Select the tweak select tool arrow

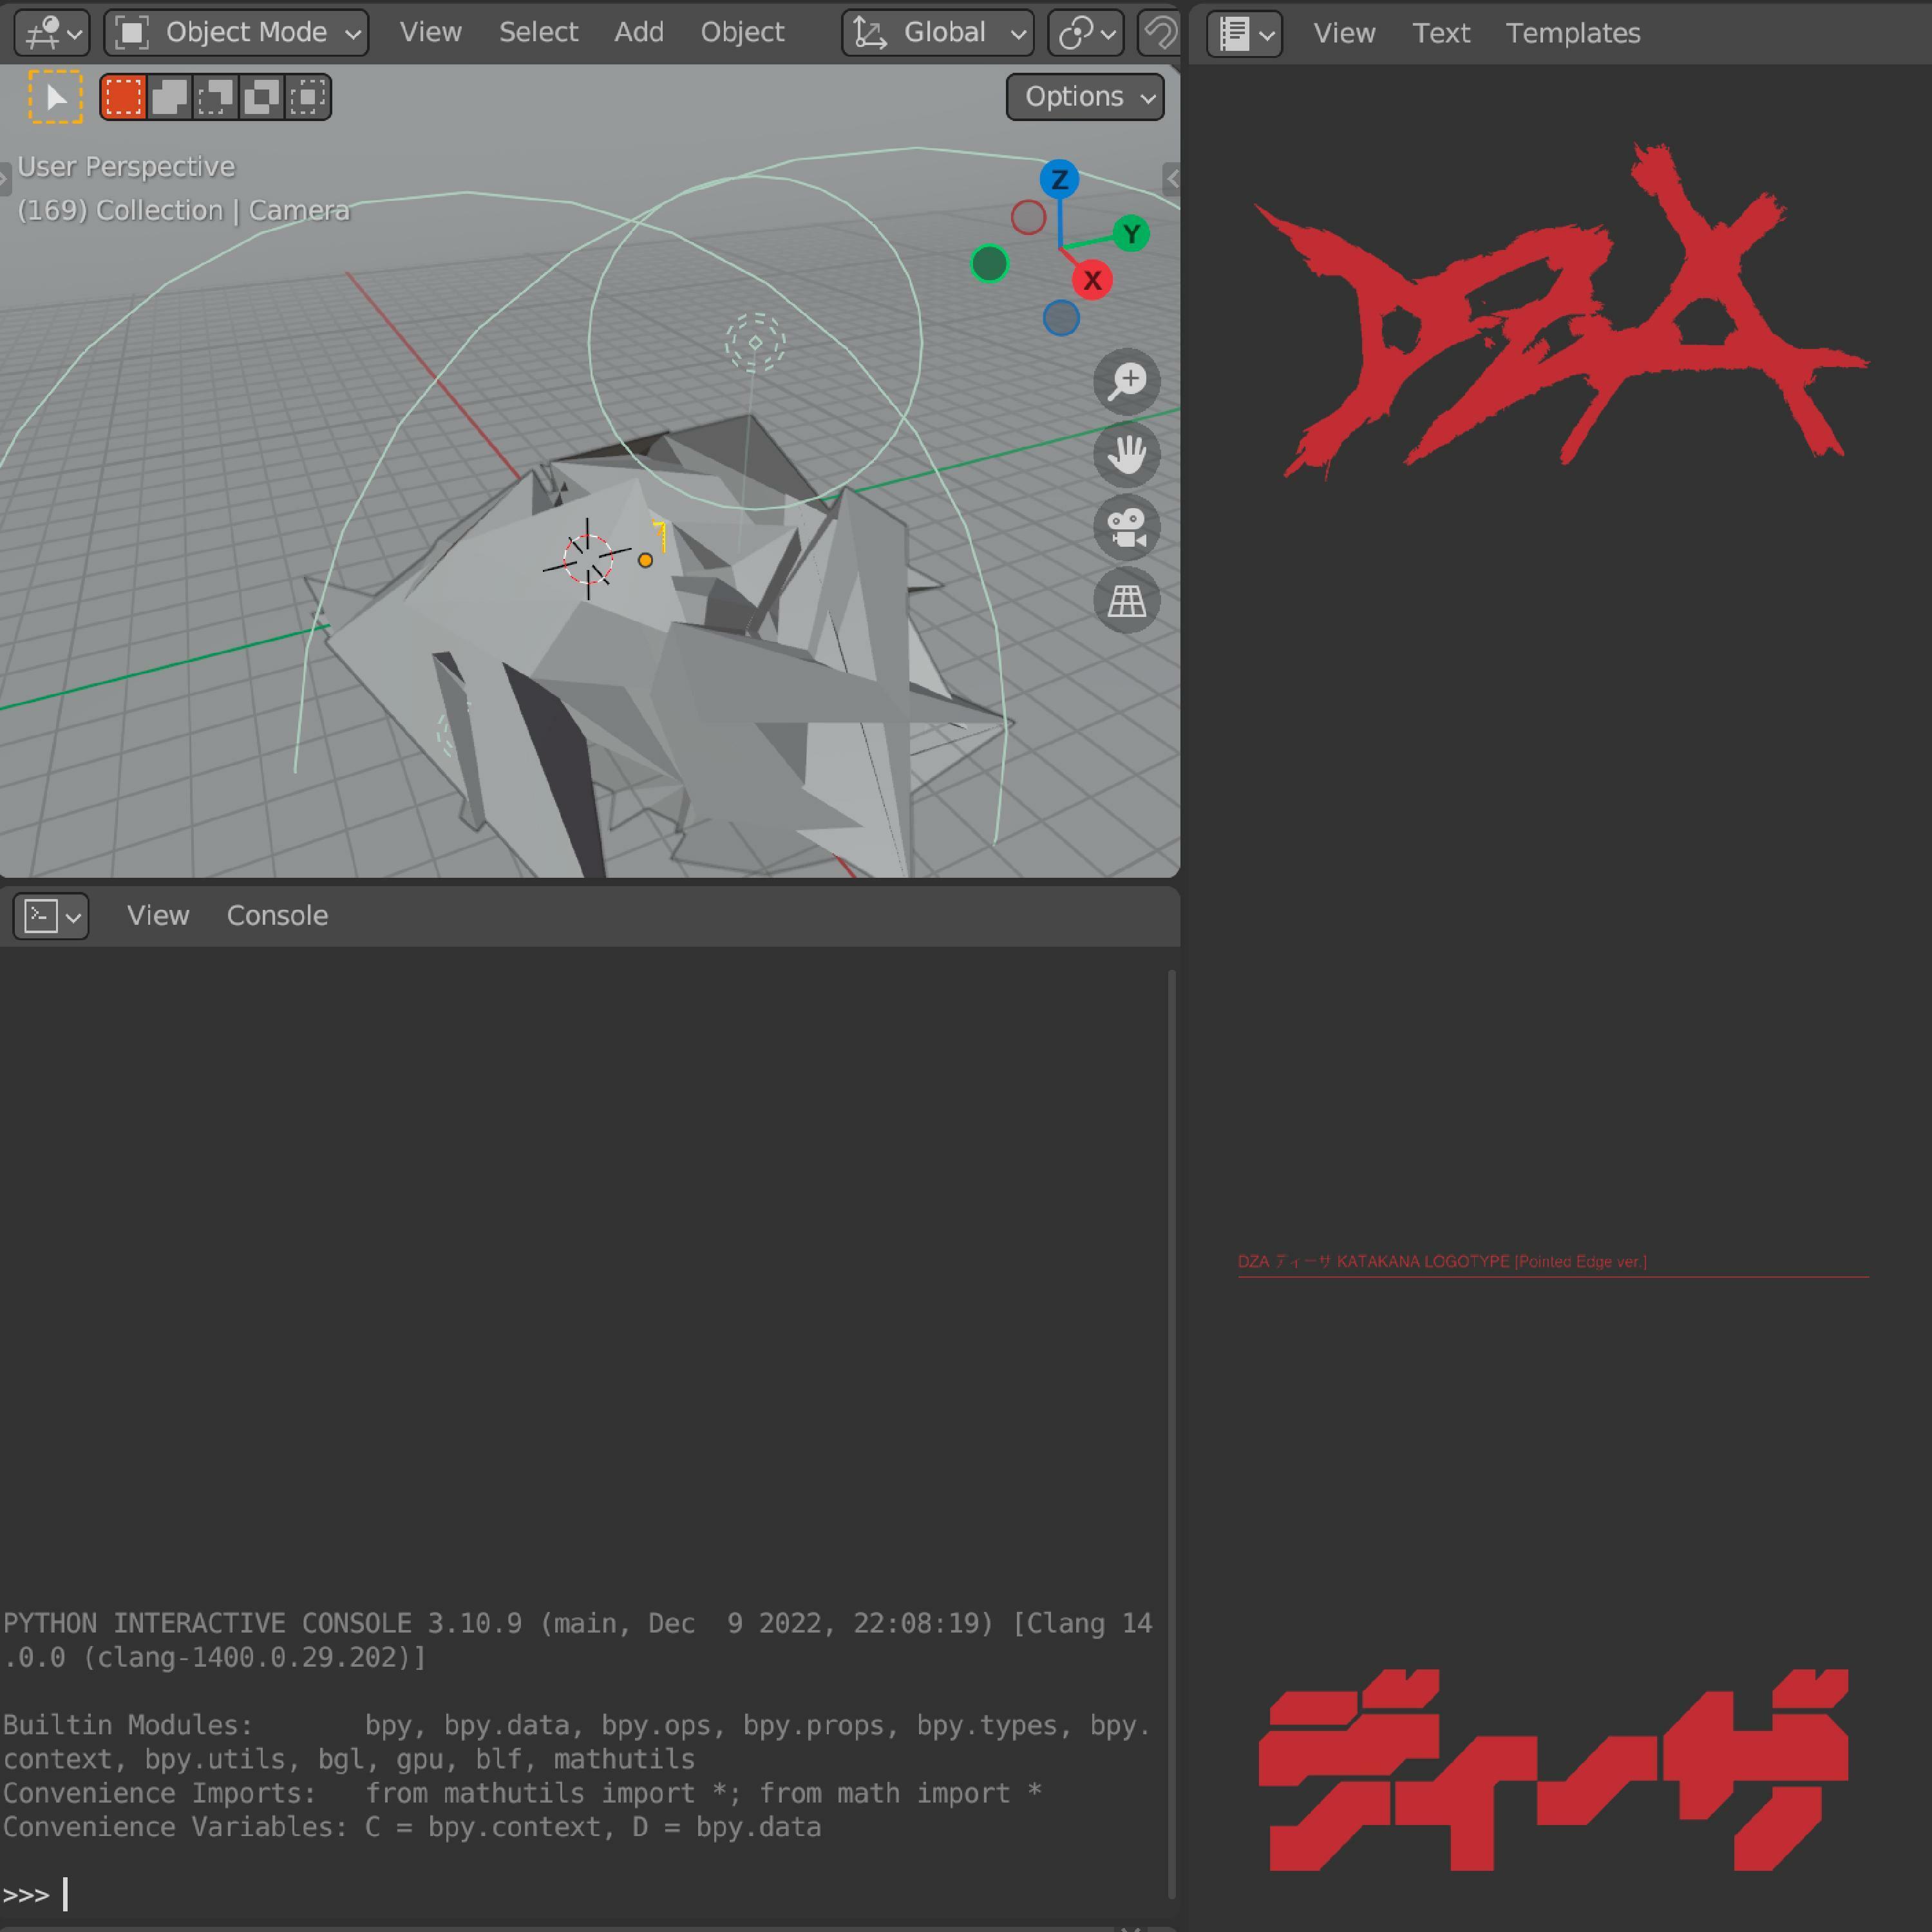click(x=55, y=97)
